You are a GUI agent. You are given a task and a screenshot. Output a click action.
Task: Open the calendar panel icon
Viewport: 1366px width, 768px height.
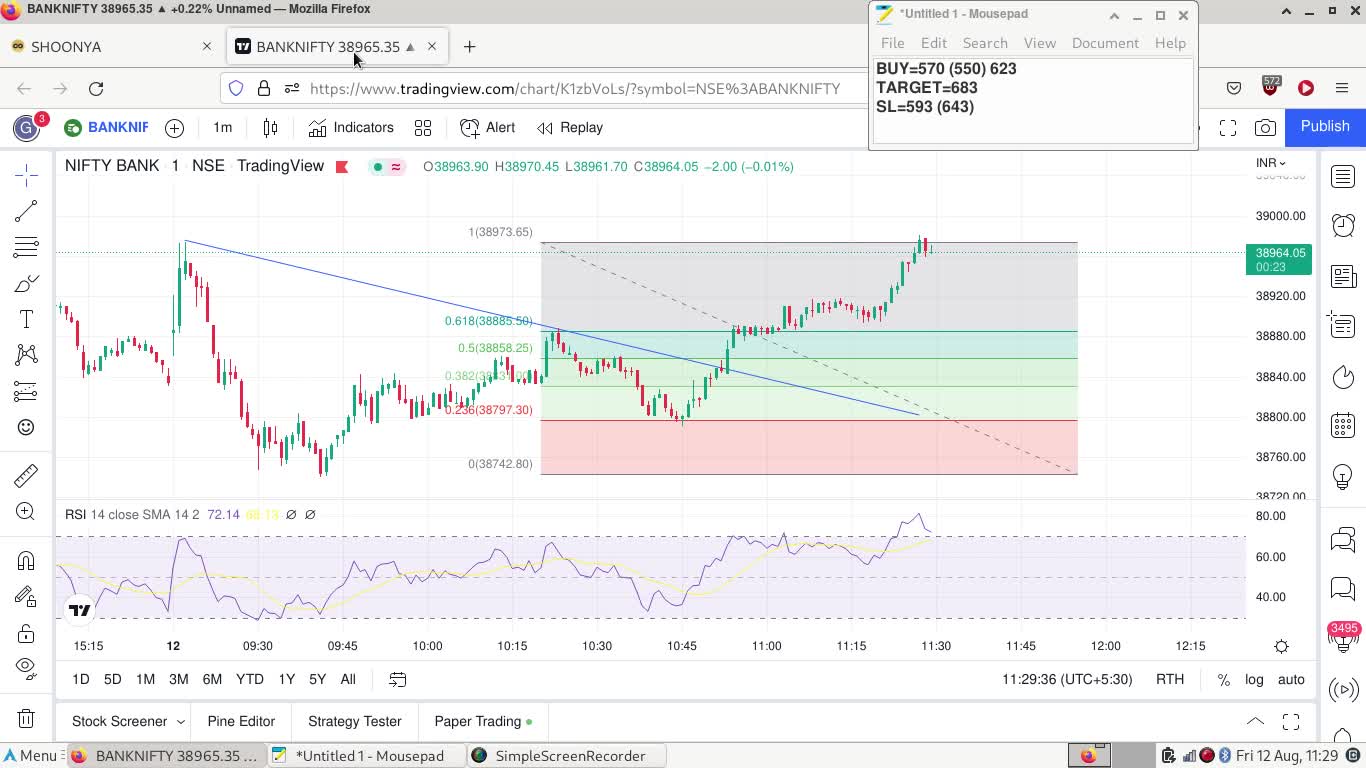tap(1343, 425)
